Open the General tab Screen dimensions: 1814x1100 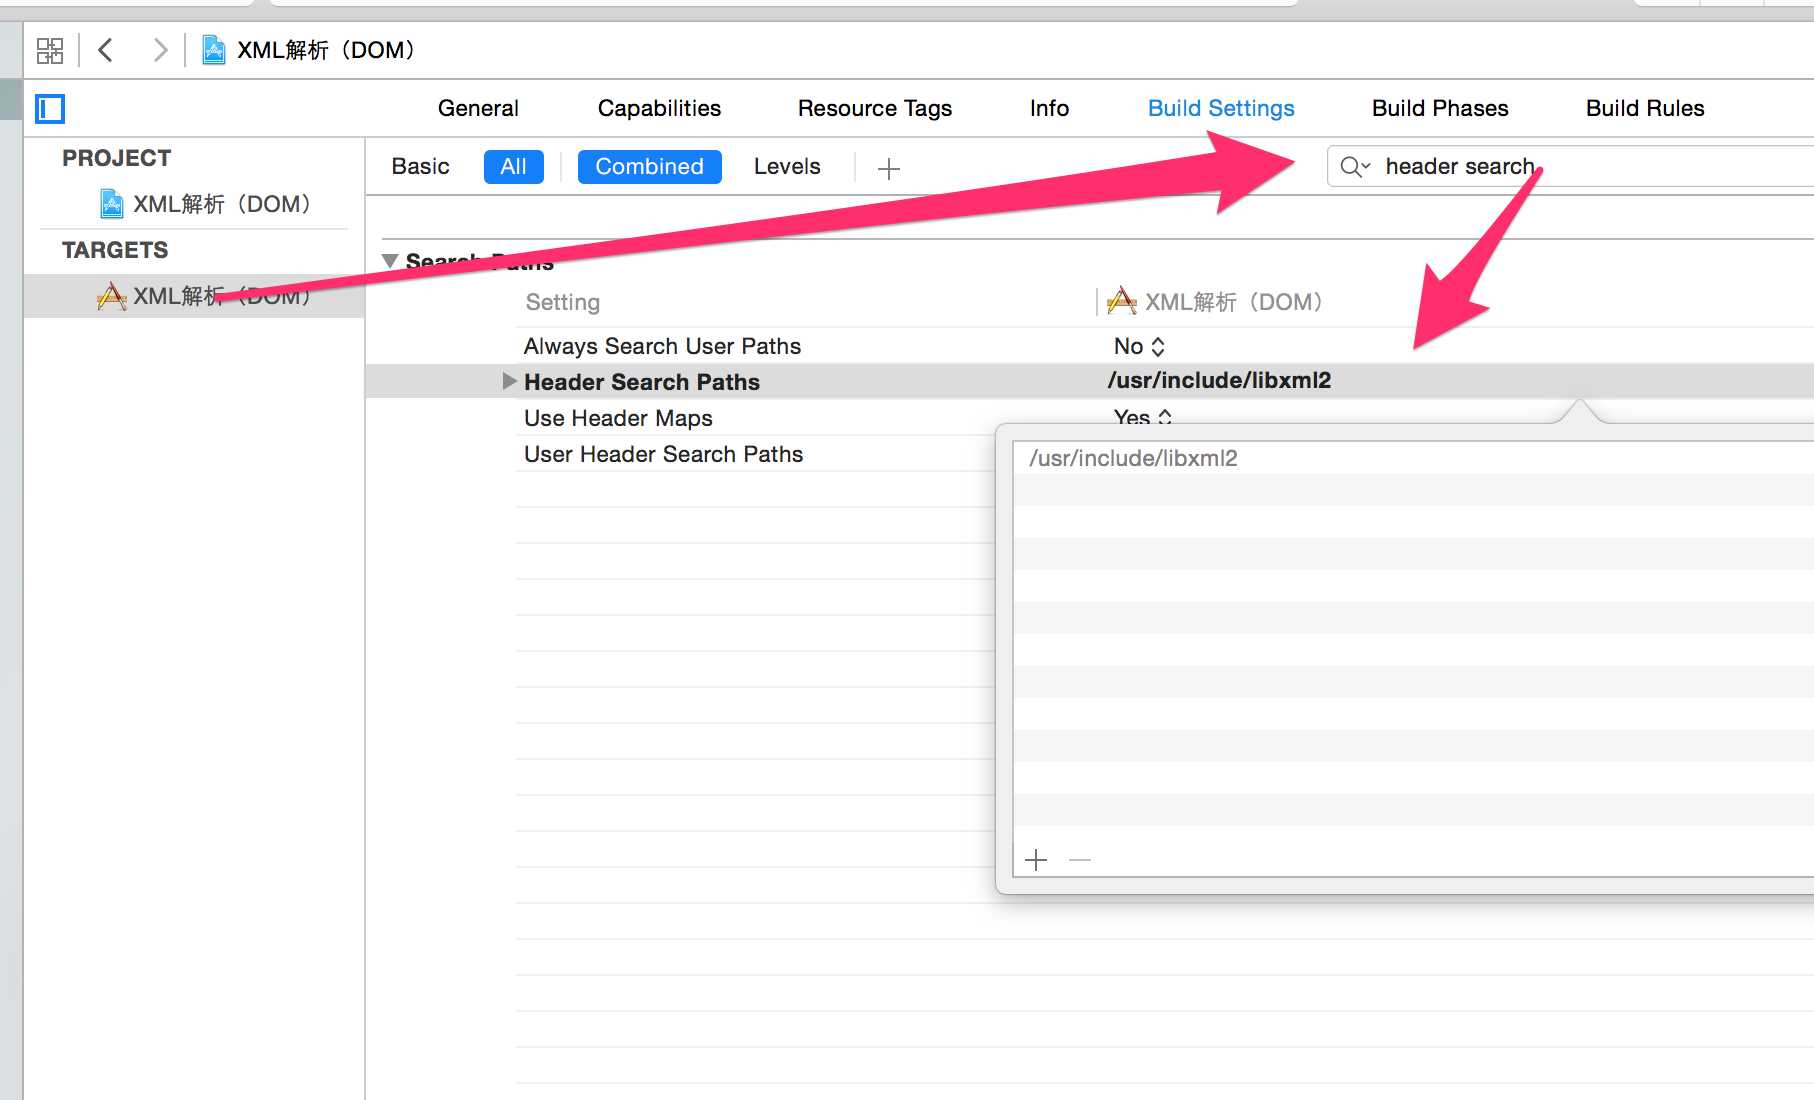(478, 108)
